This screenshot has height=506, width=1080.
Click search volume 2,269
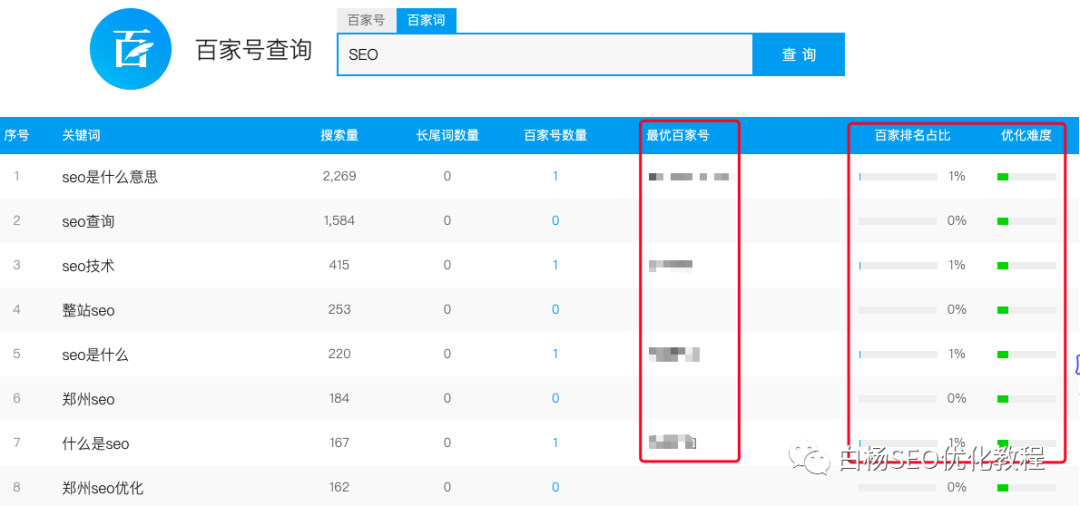[339, 176]
